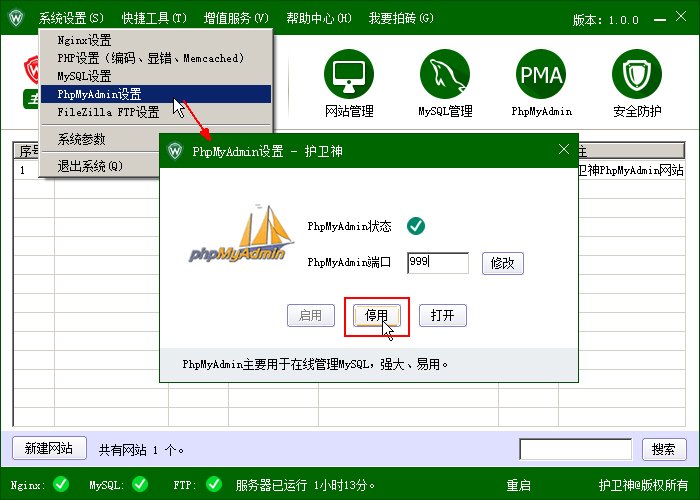Image resolution: width=700 pixels, height=500 pixels.
Task: Click the 护卫神PhpMyAdmin网站 table cell
Action: tap(631, 170)
